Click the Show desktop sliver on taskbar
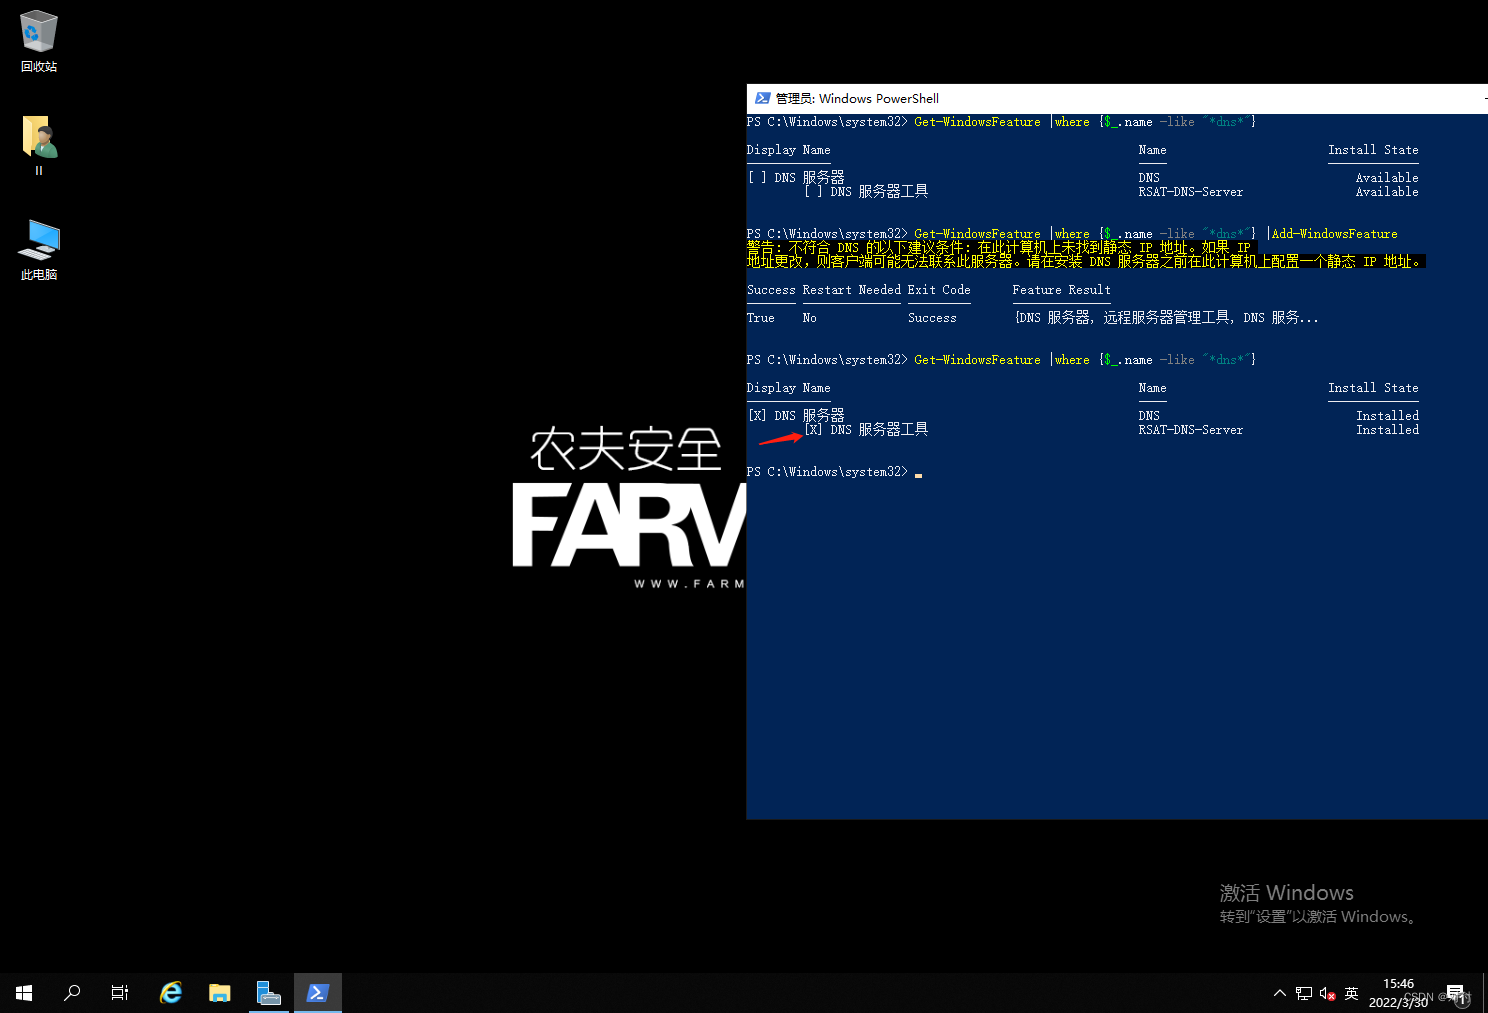Screen dimensions: 1488x1013 point(1485,993)
